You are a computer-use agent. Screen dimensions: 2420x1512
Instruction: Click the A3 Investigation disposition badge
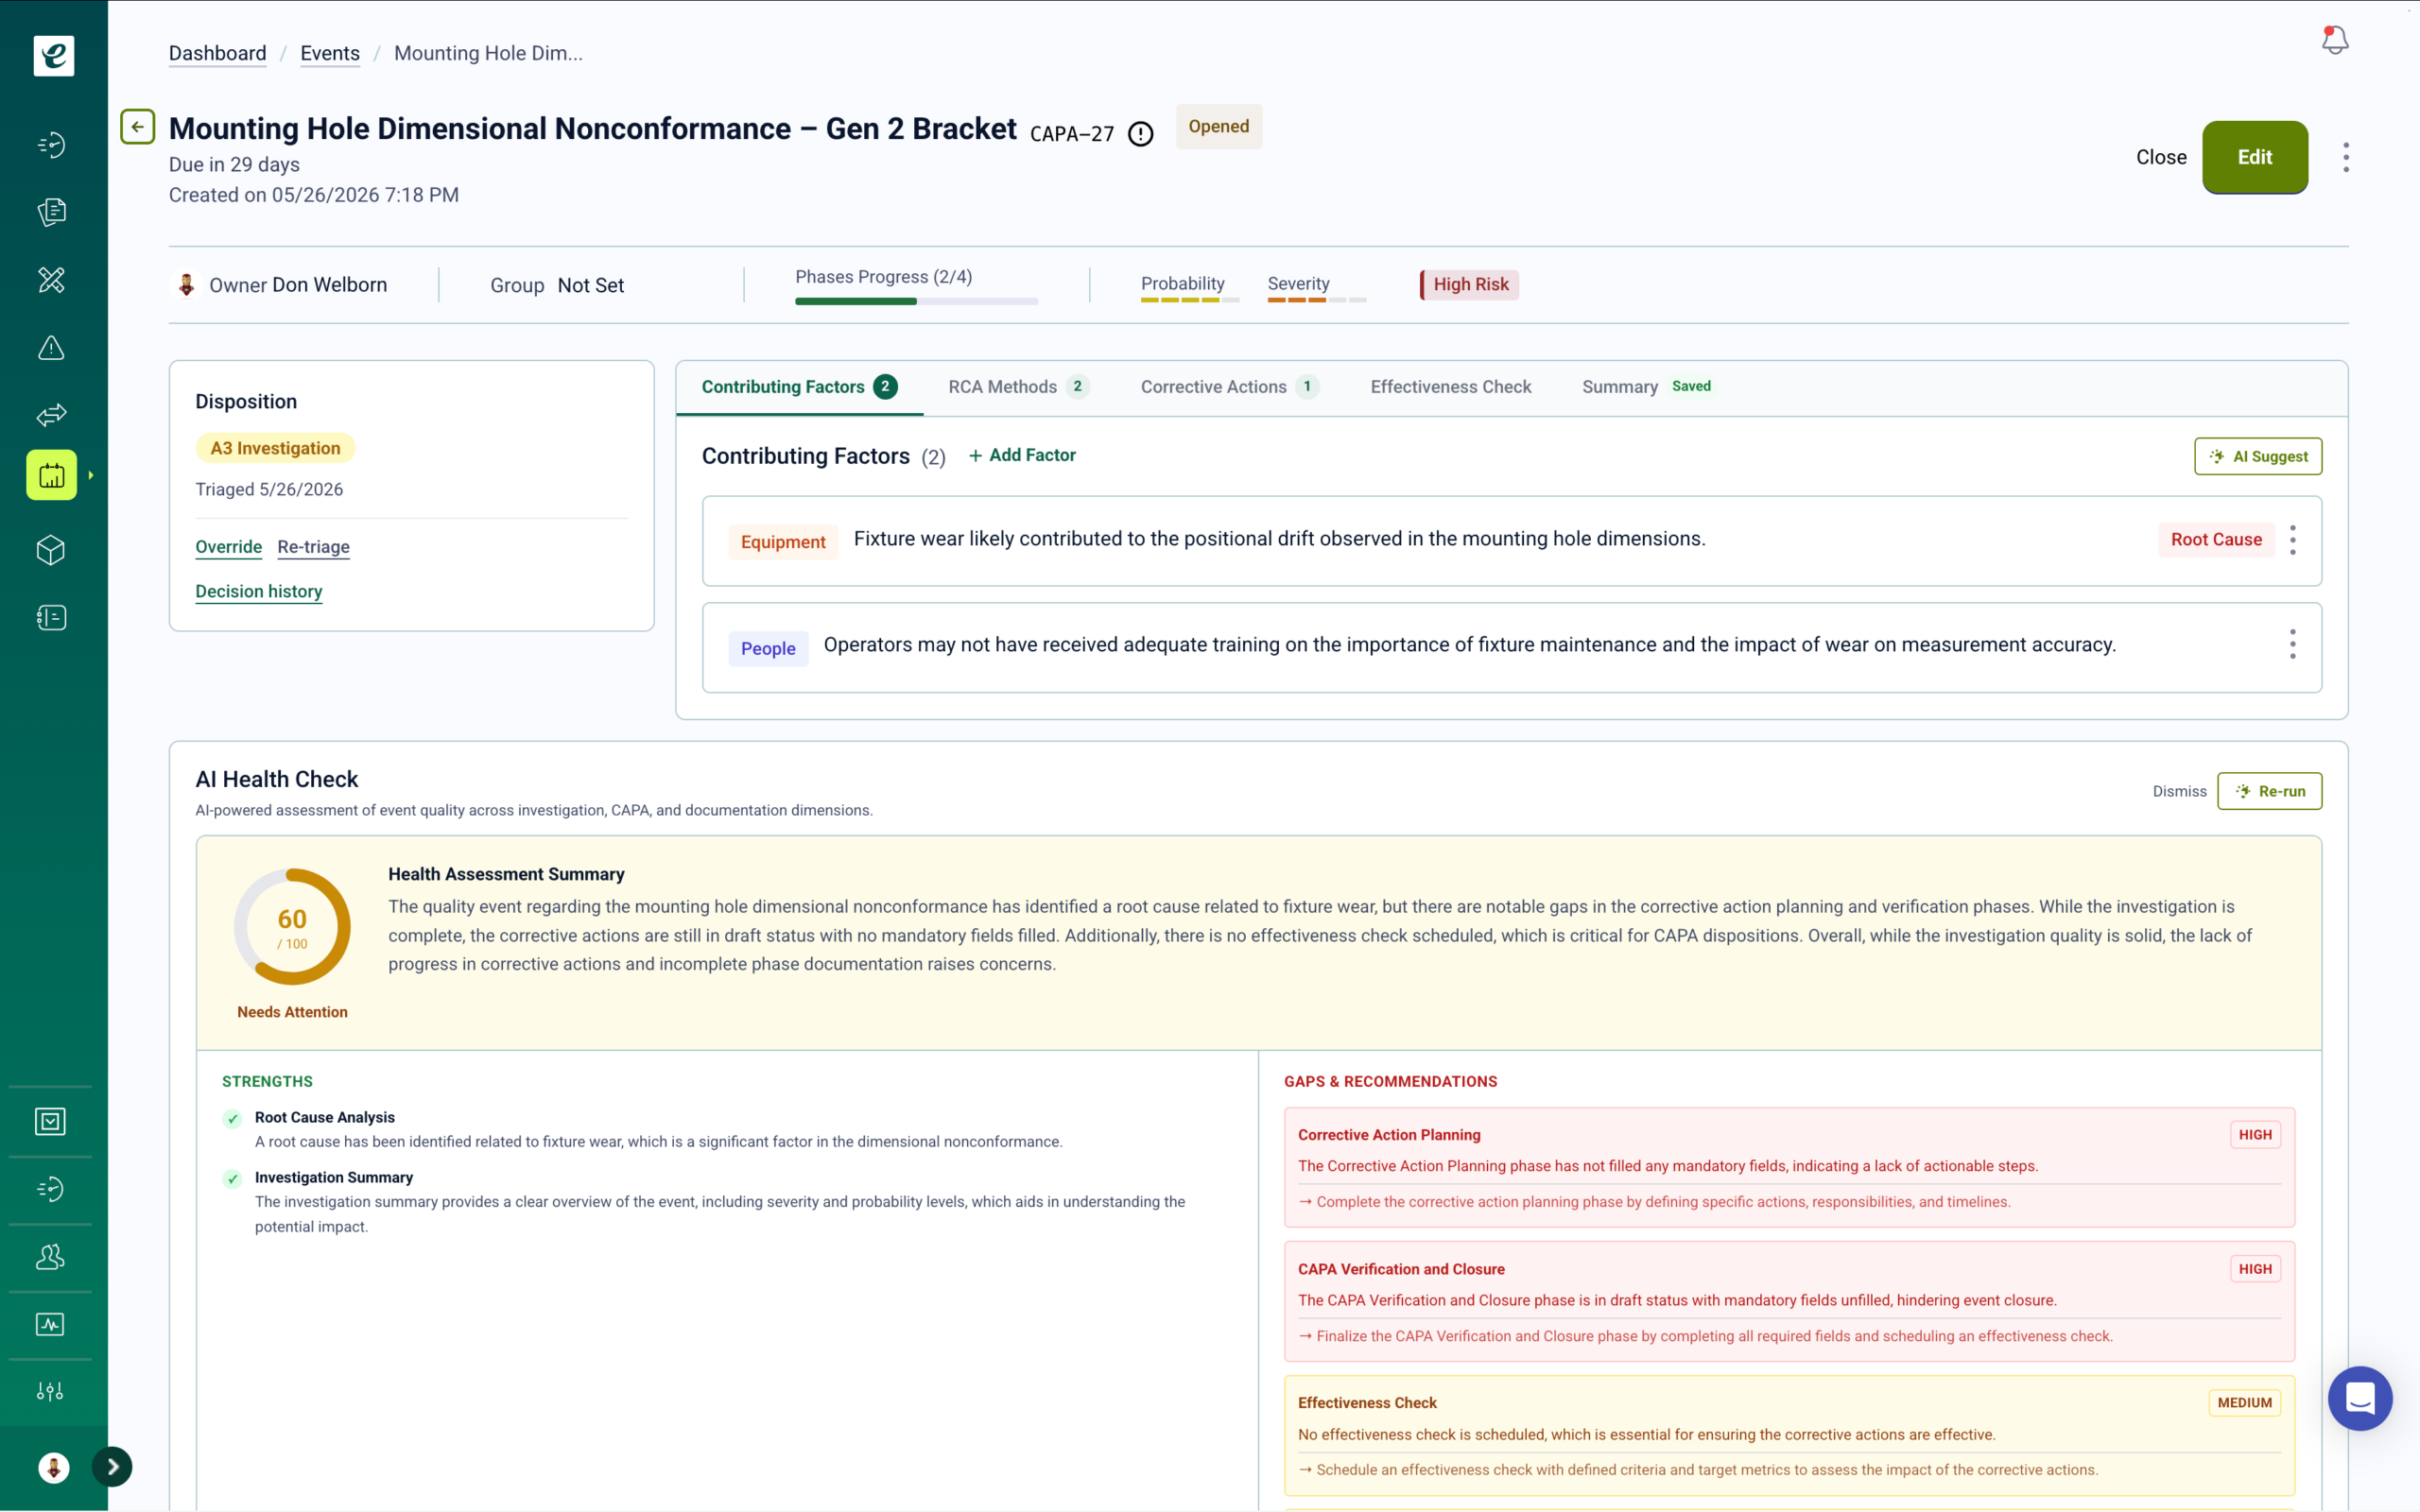click(x=276, y=448)
